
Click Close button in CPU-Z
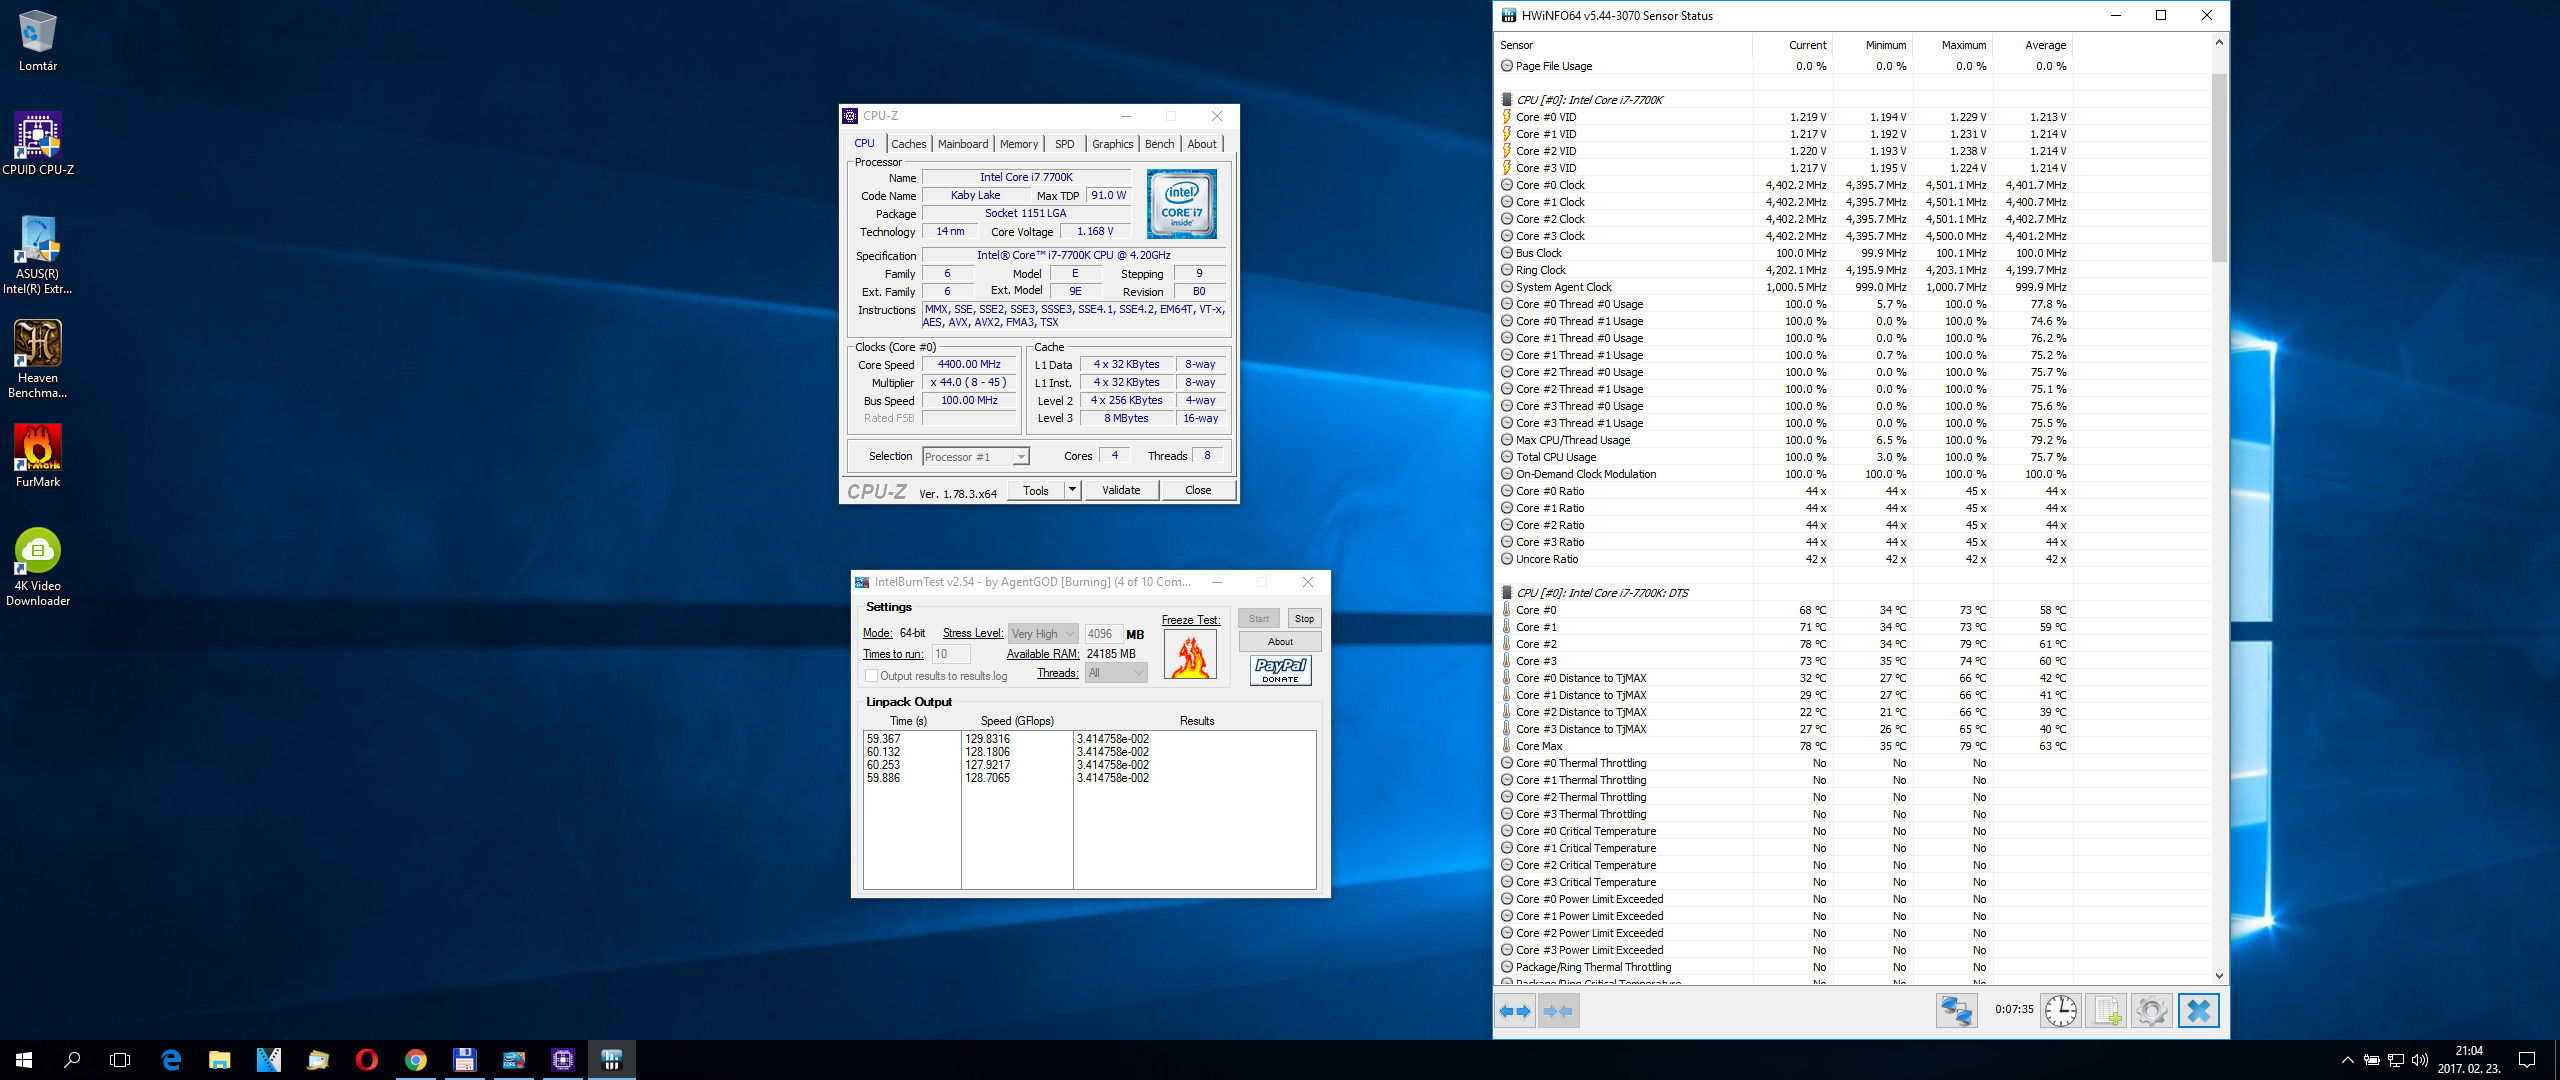[1198, 490]
